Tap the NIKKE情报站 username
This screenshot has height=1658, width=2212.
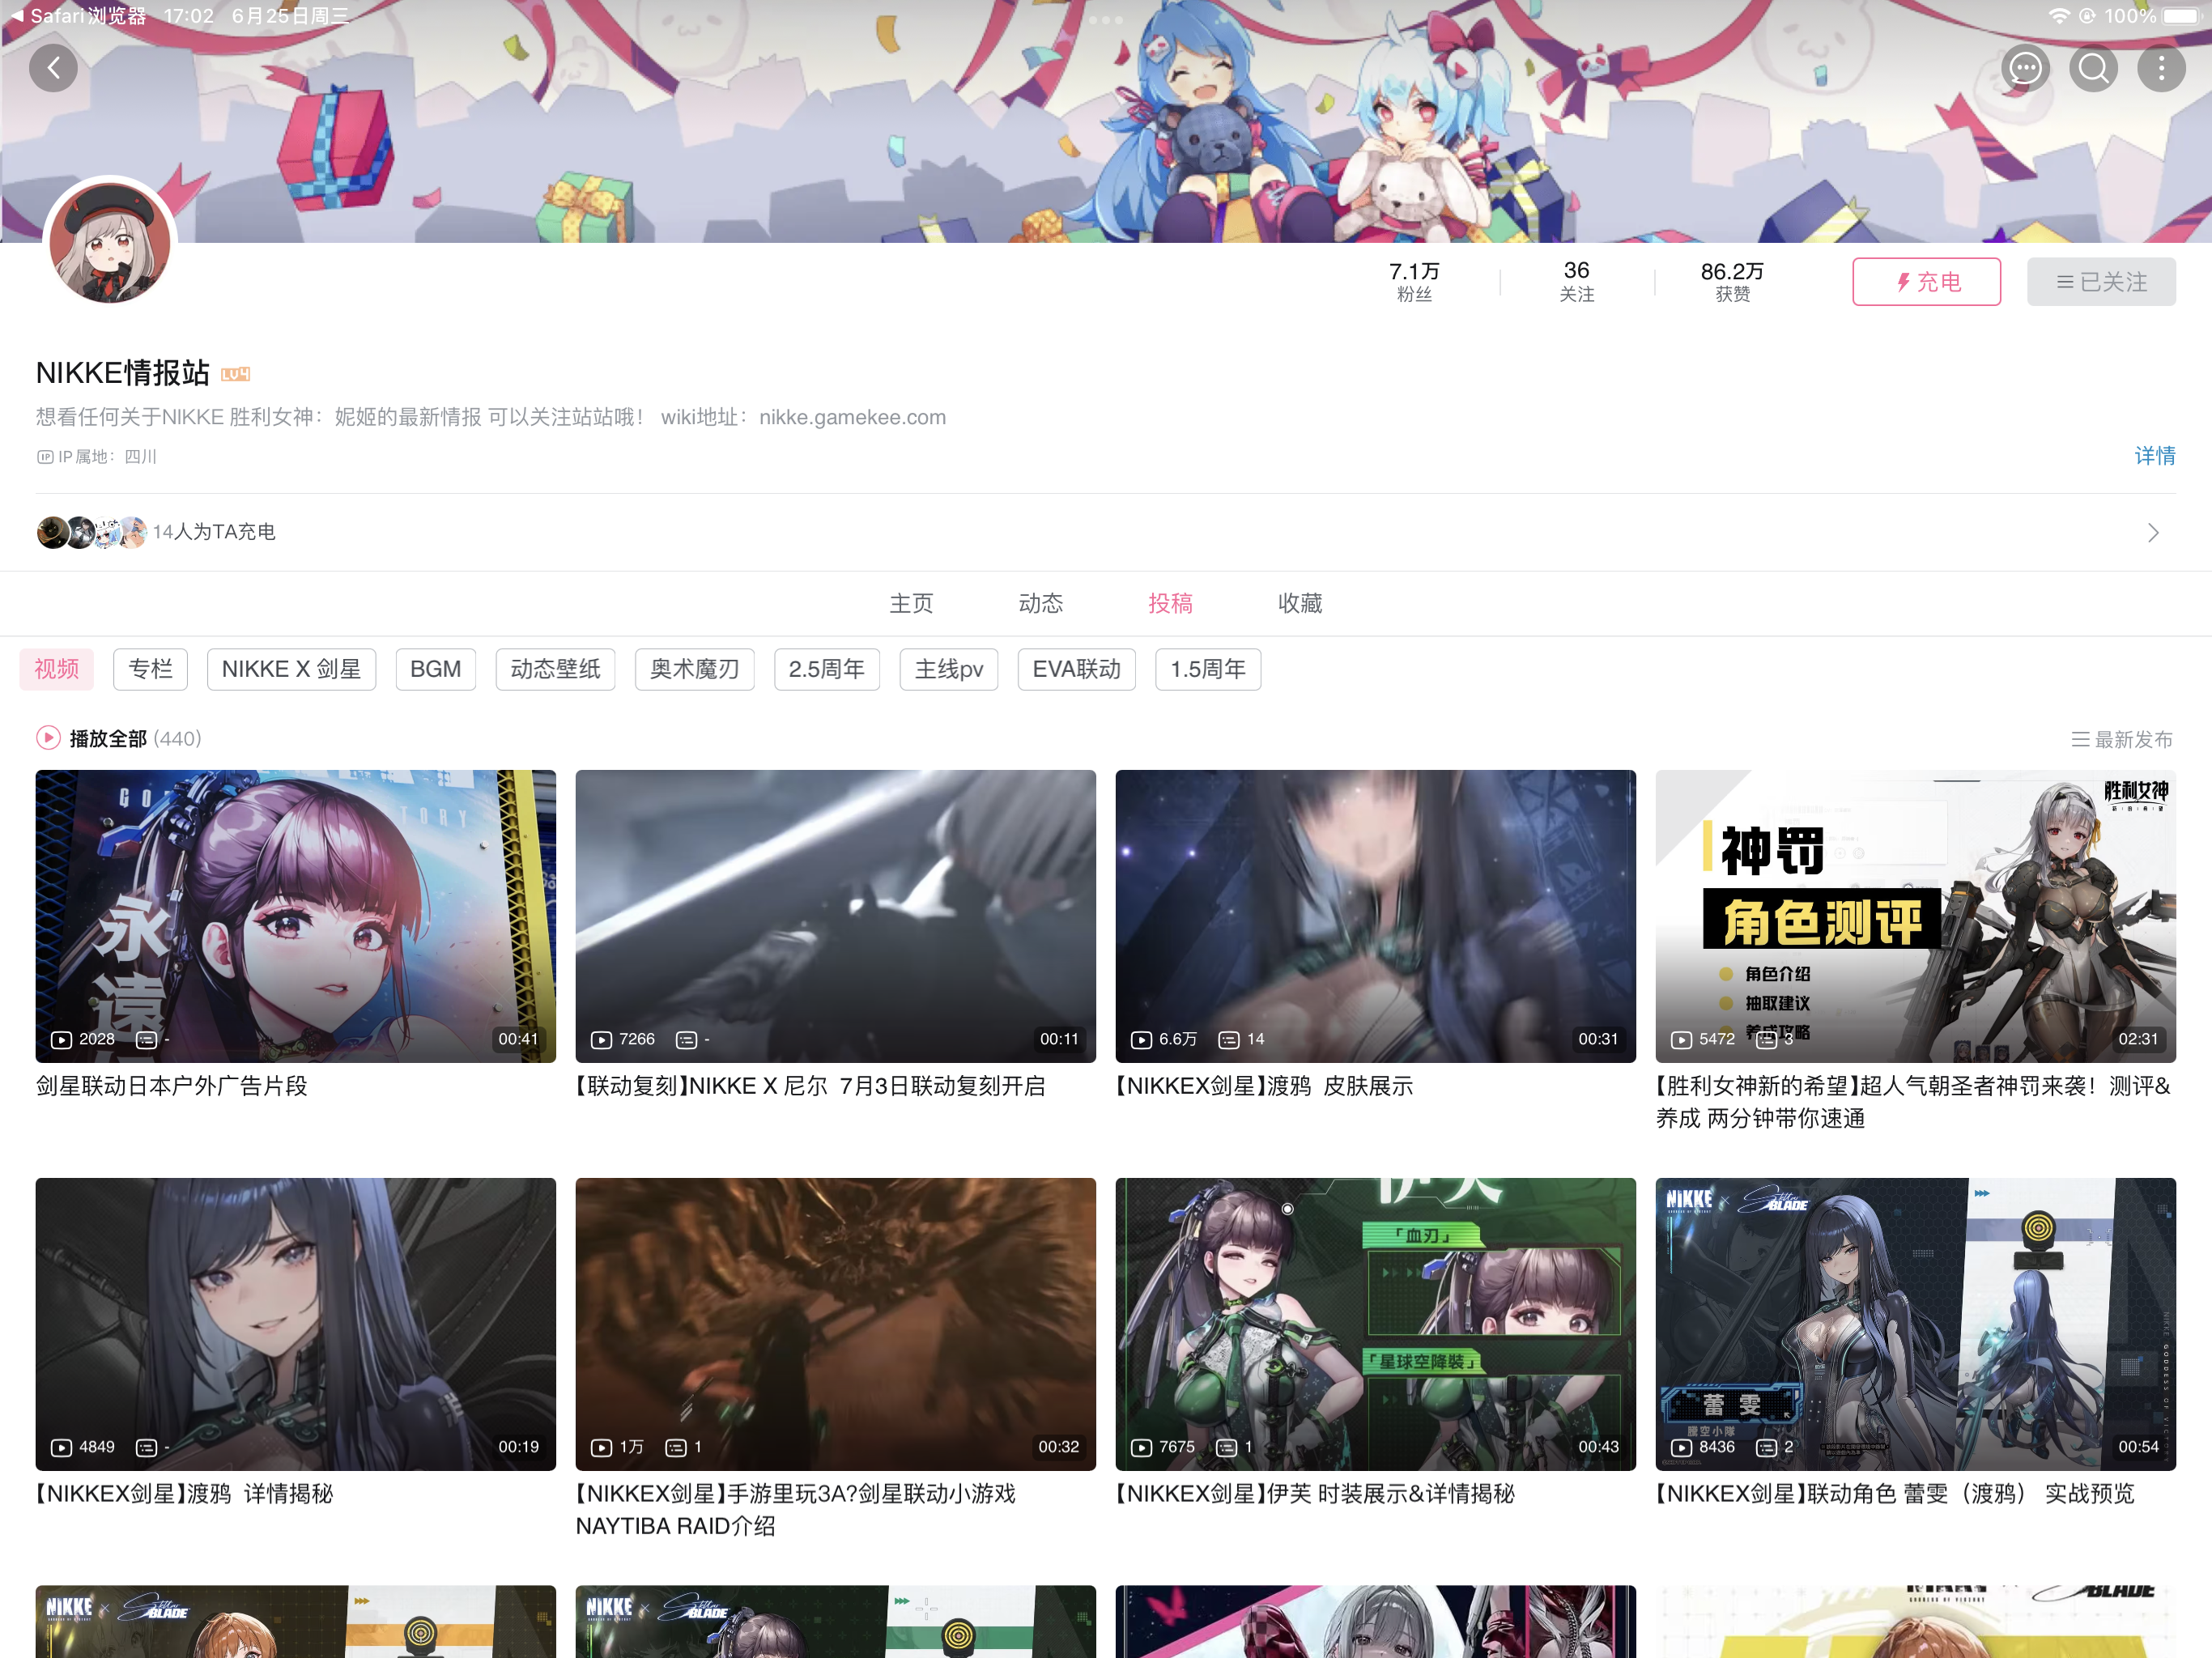click(x=123, y=373)
